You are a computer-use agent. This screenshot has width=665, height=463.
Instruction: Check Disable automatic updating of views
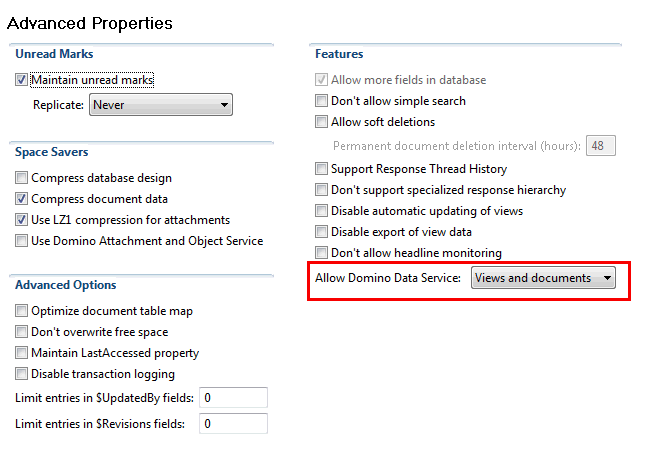(322, 211)
